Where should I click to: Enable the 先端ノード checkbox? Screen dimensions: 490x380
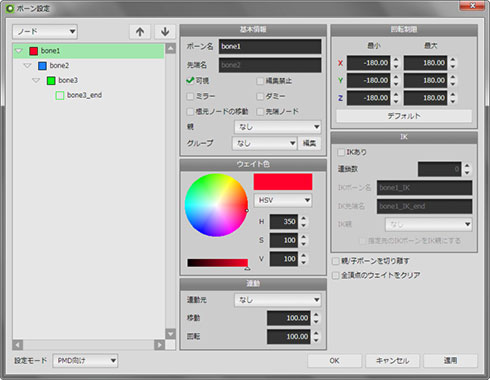[260, 111]
